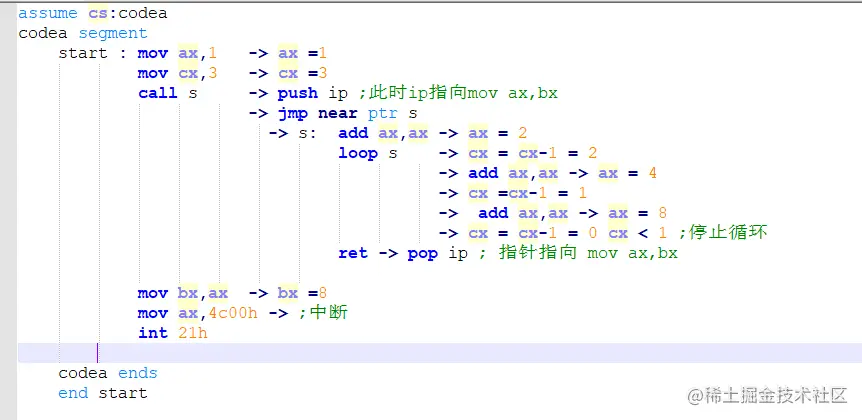Click "push ip" text

coord(313,93)
